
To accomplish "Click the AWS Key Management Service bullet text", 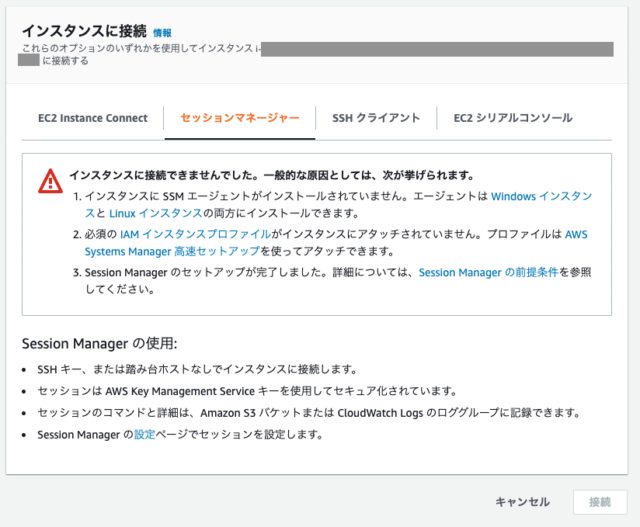I will [247, 391].
